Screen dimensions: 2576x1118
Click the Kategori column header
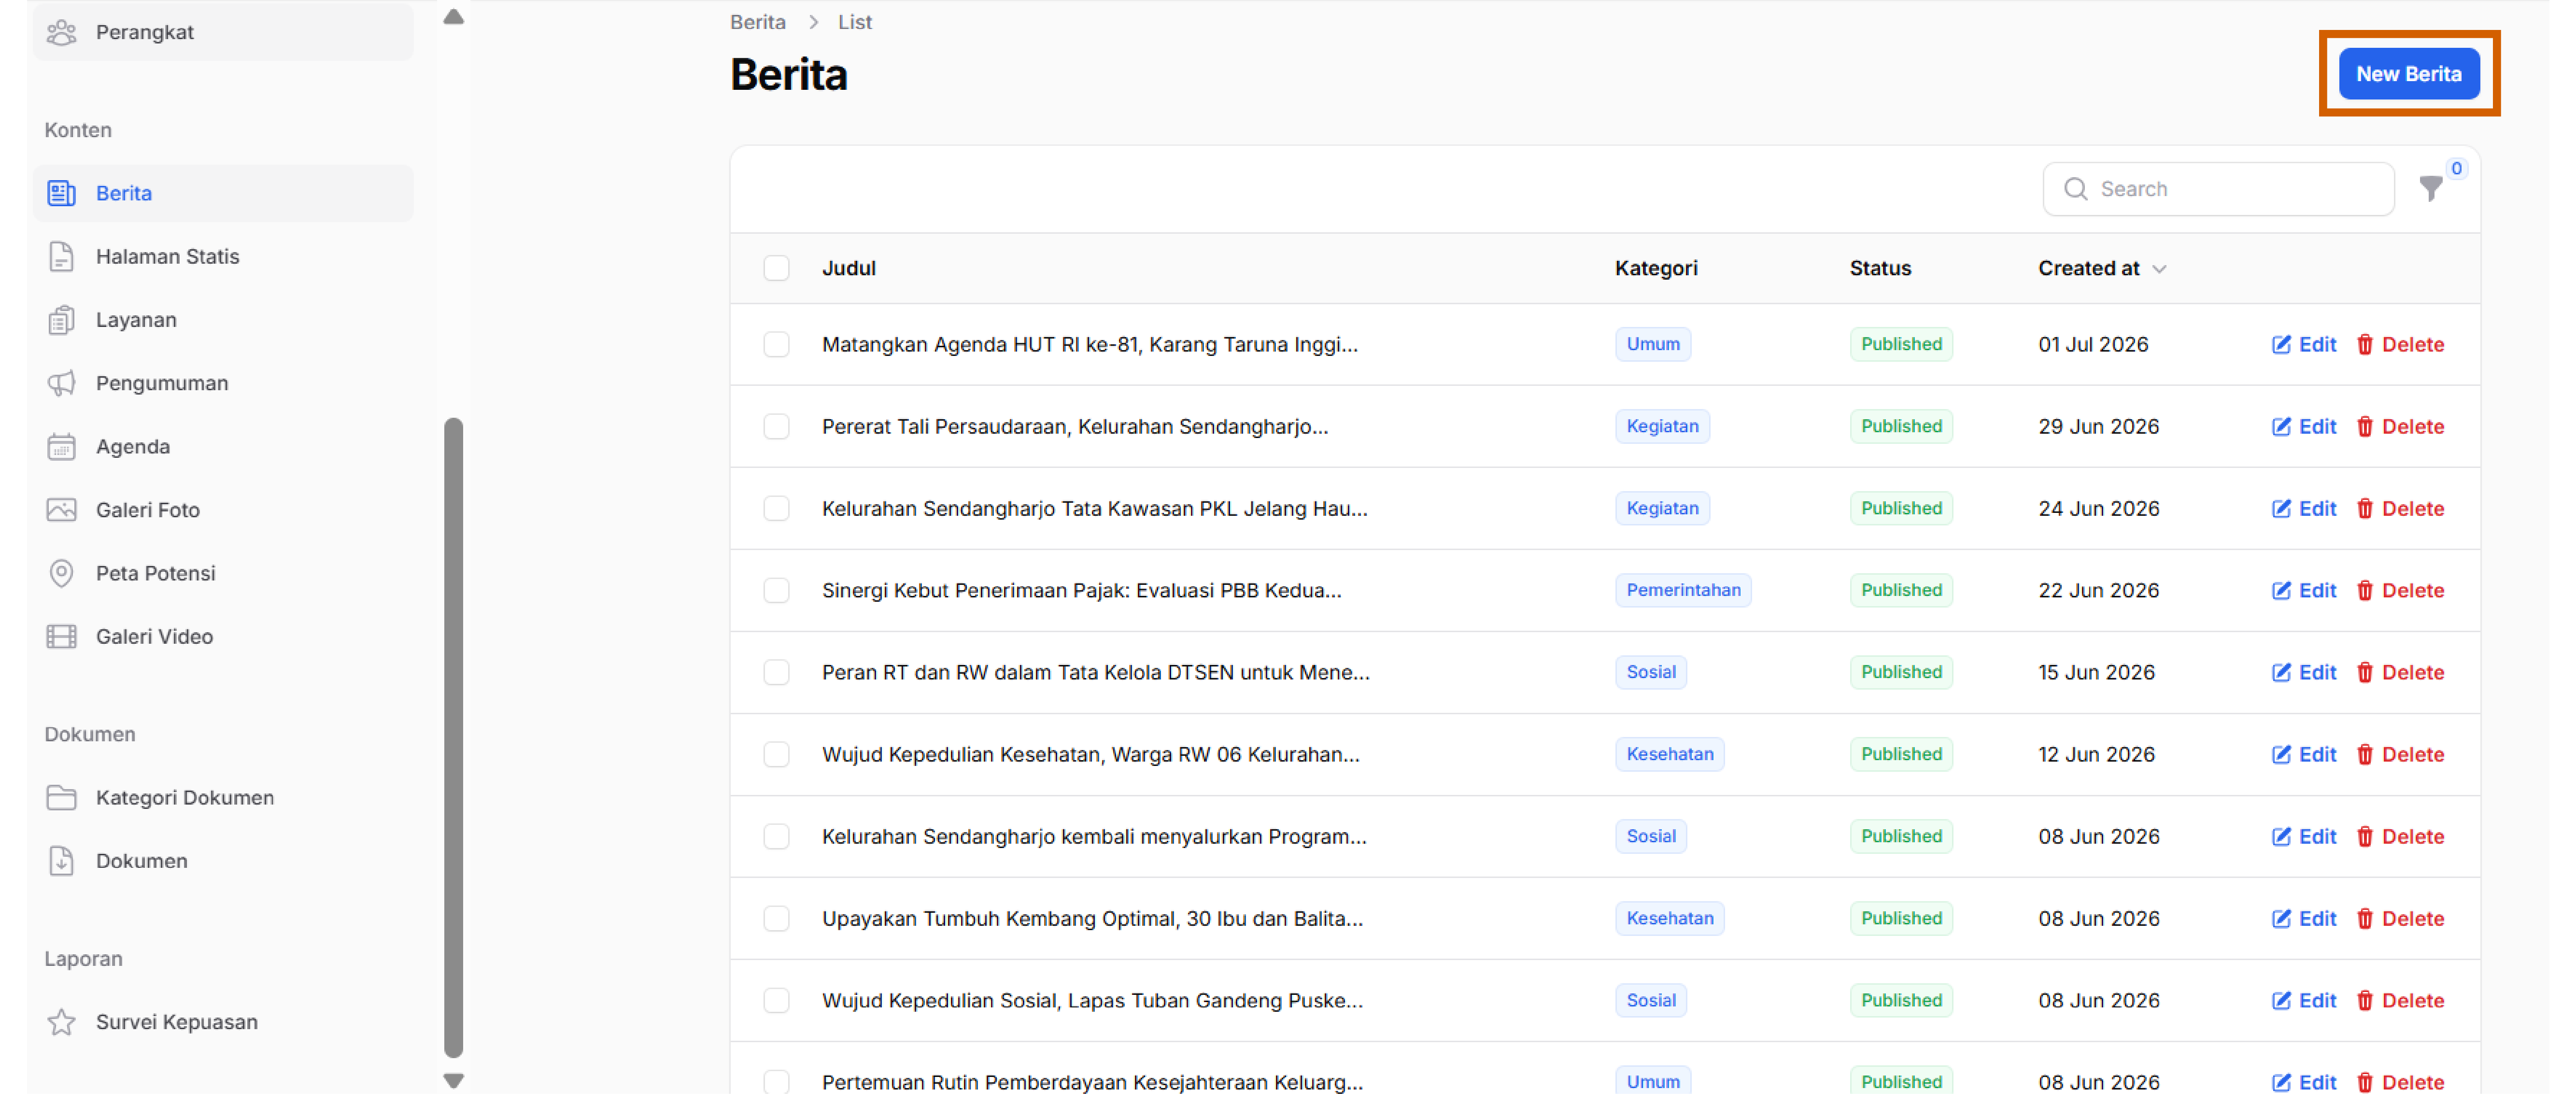pos(1656,268)
